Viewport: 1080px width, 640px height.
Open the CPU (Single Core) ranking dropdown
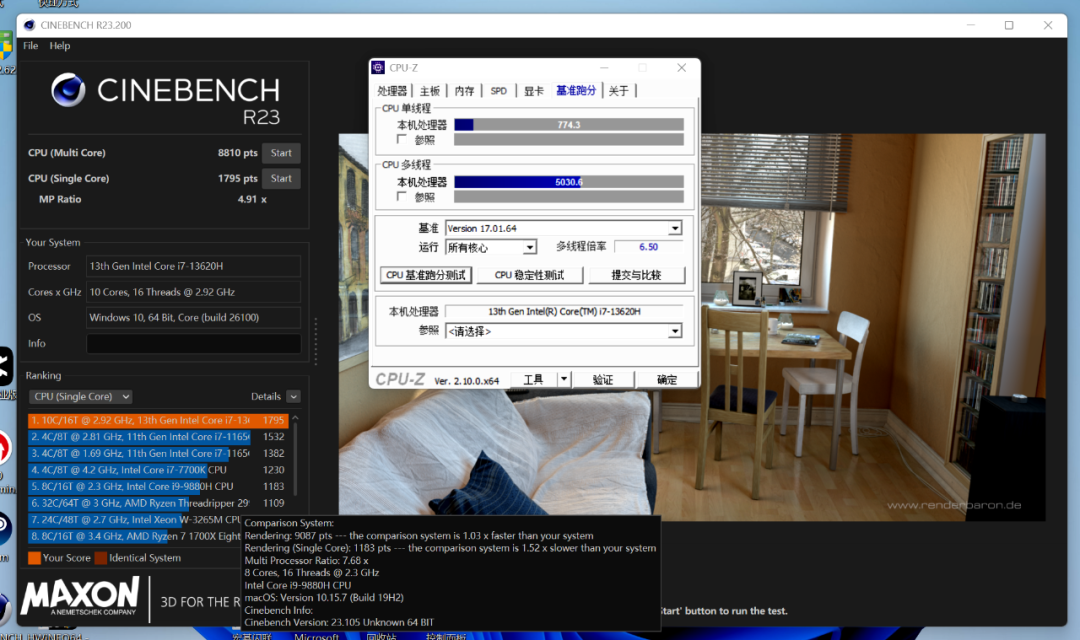click(81, 397)
